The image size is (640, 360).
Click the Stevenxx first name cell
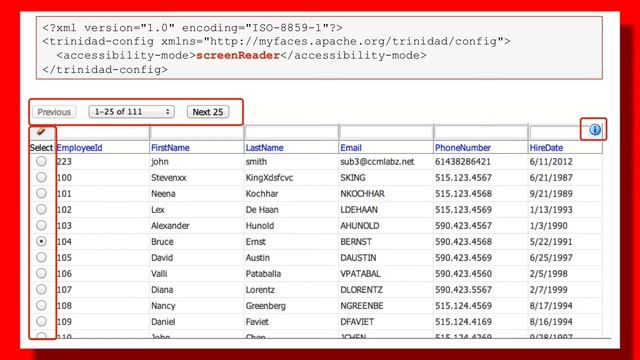(x=169, y=178)
